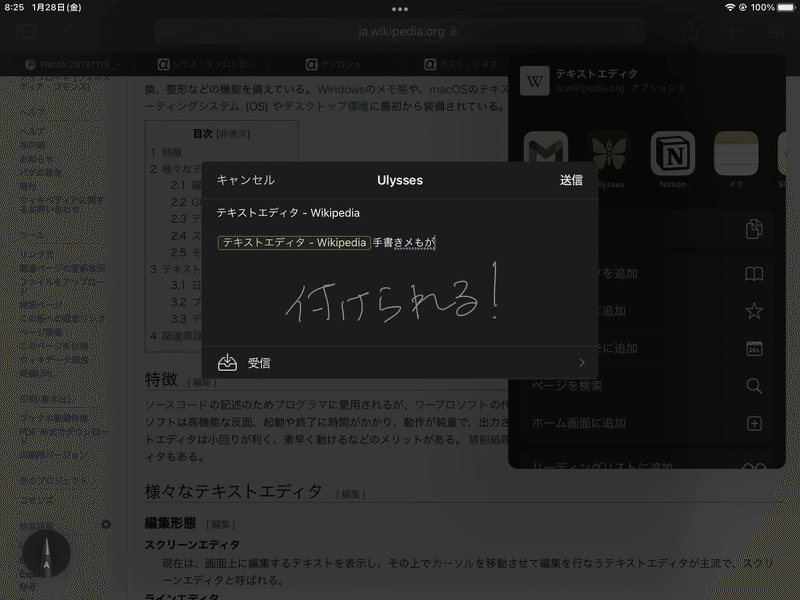Open the language settings gear icon

click(x=106, y=524)
